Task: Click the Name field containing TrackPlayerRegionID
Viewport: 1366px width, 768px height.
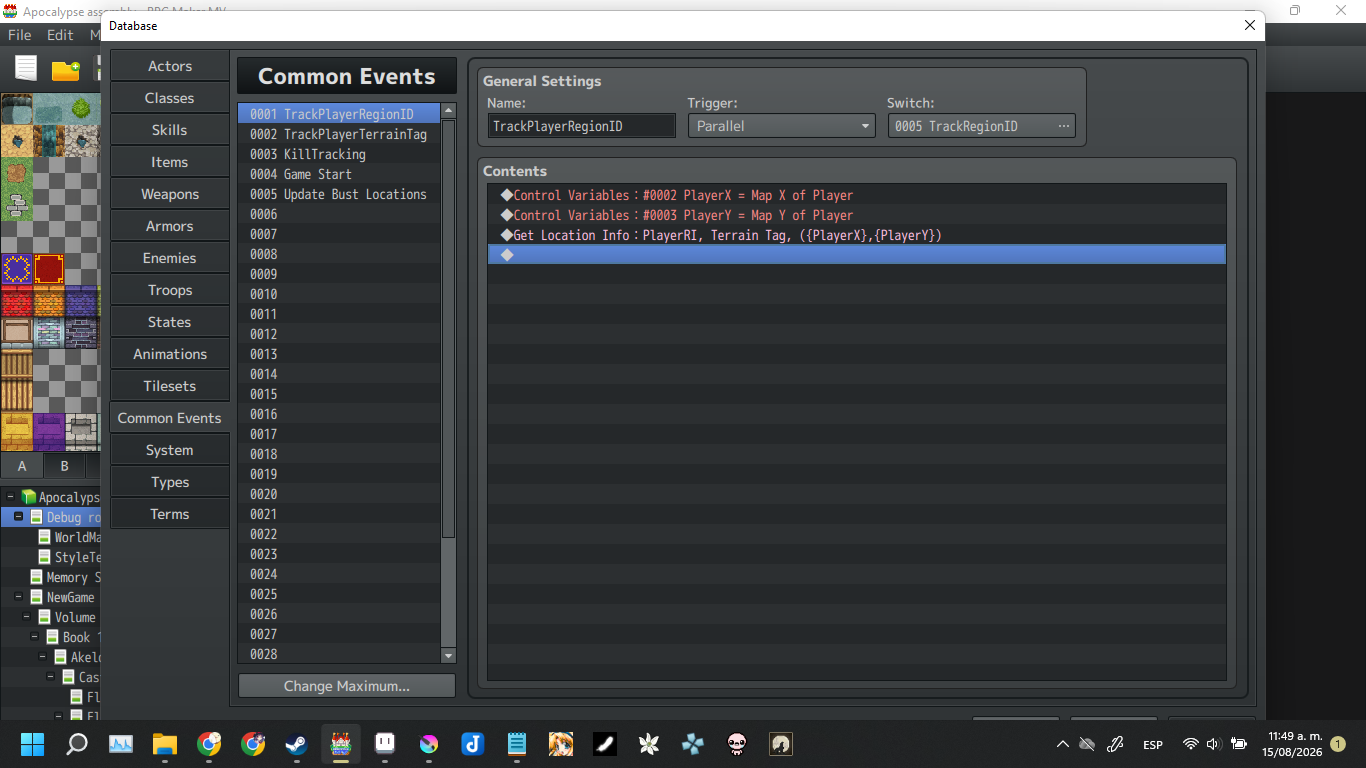Action: 582,126
